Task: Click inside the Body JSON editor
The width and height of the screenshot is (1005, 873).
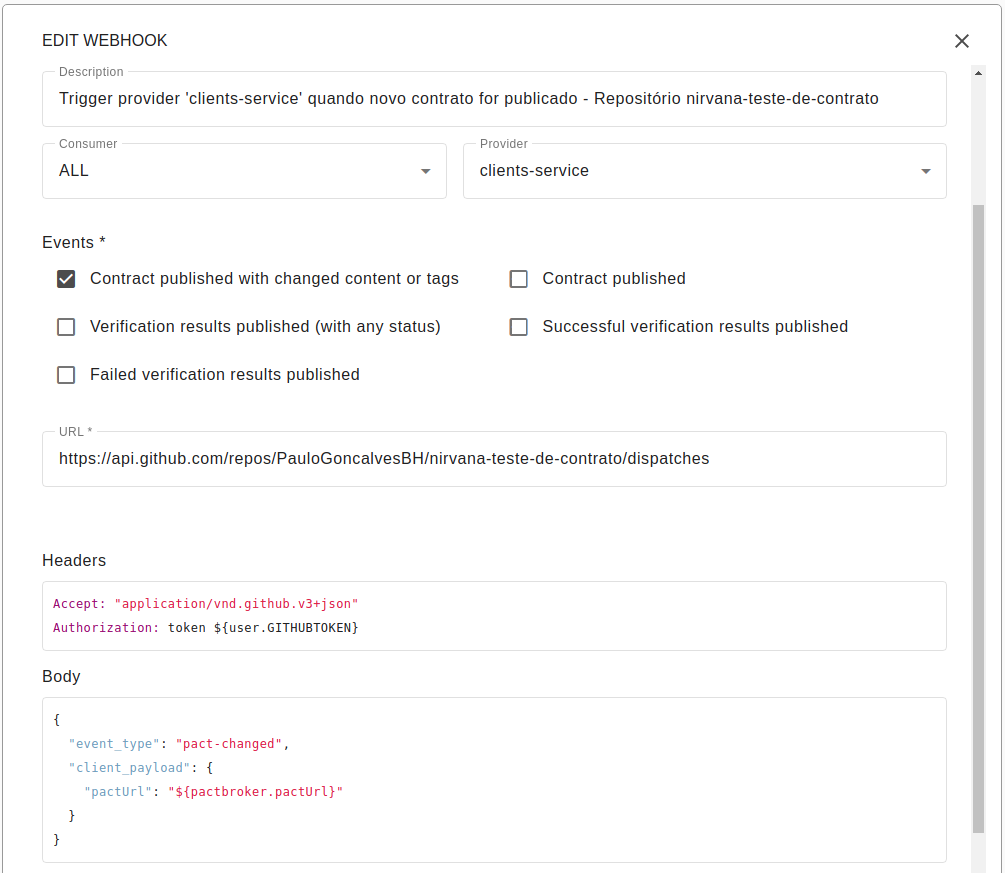Action: click(x=494, y=780)
